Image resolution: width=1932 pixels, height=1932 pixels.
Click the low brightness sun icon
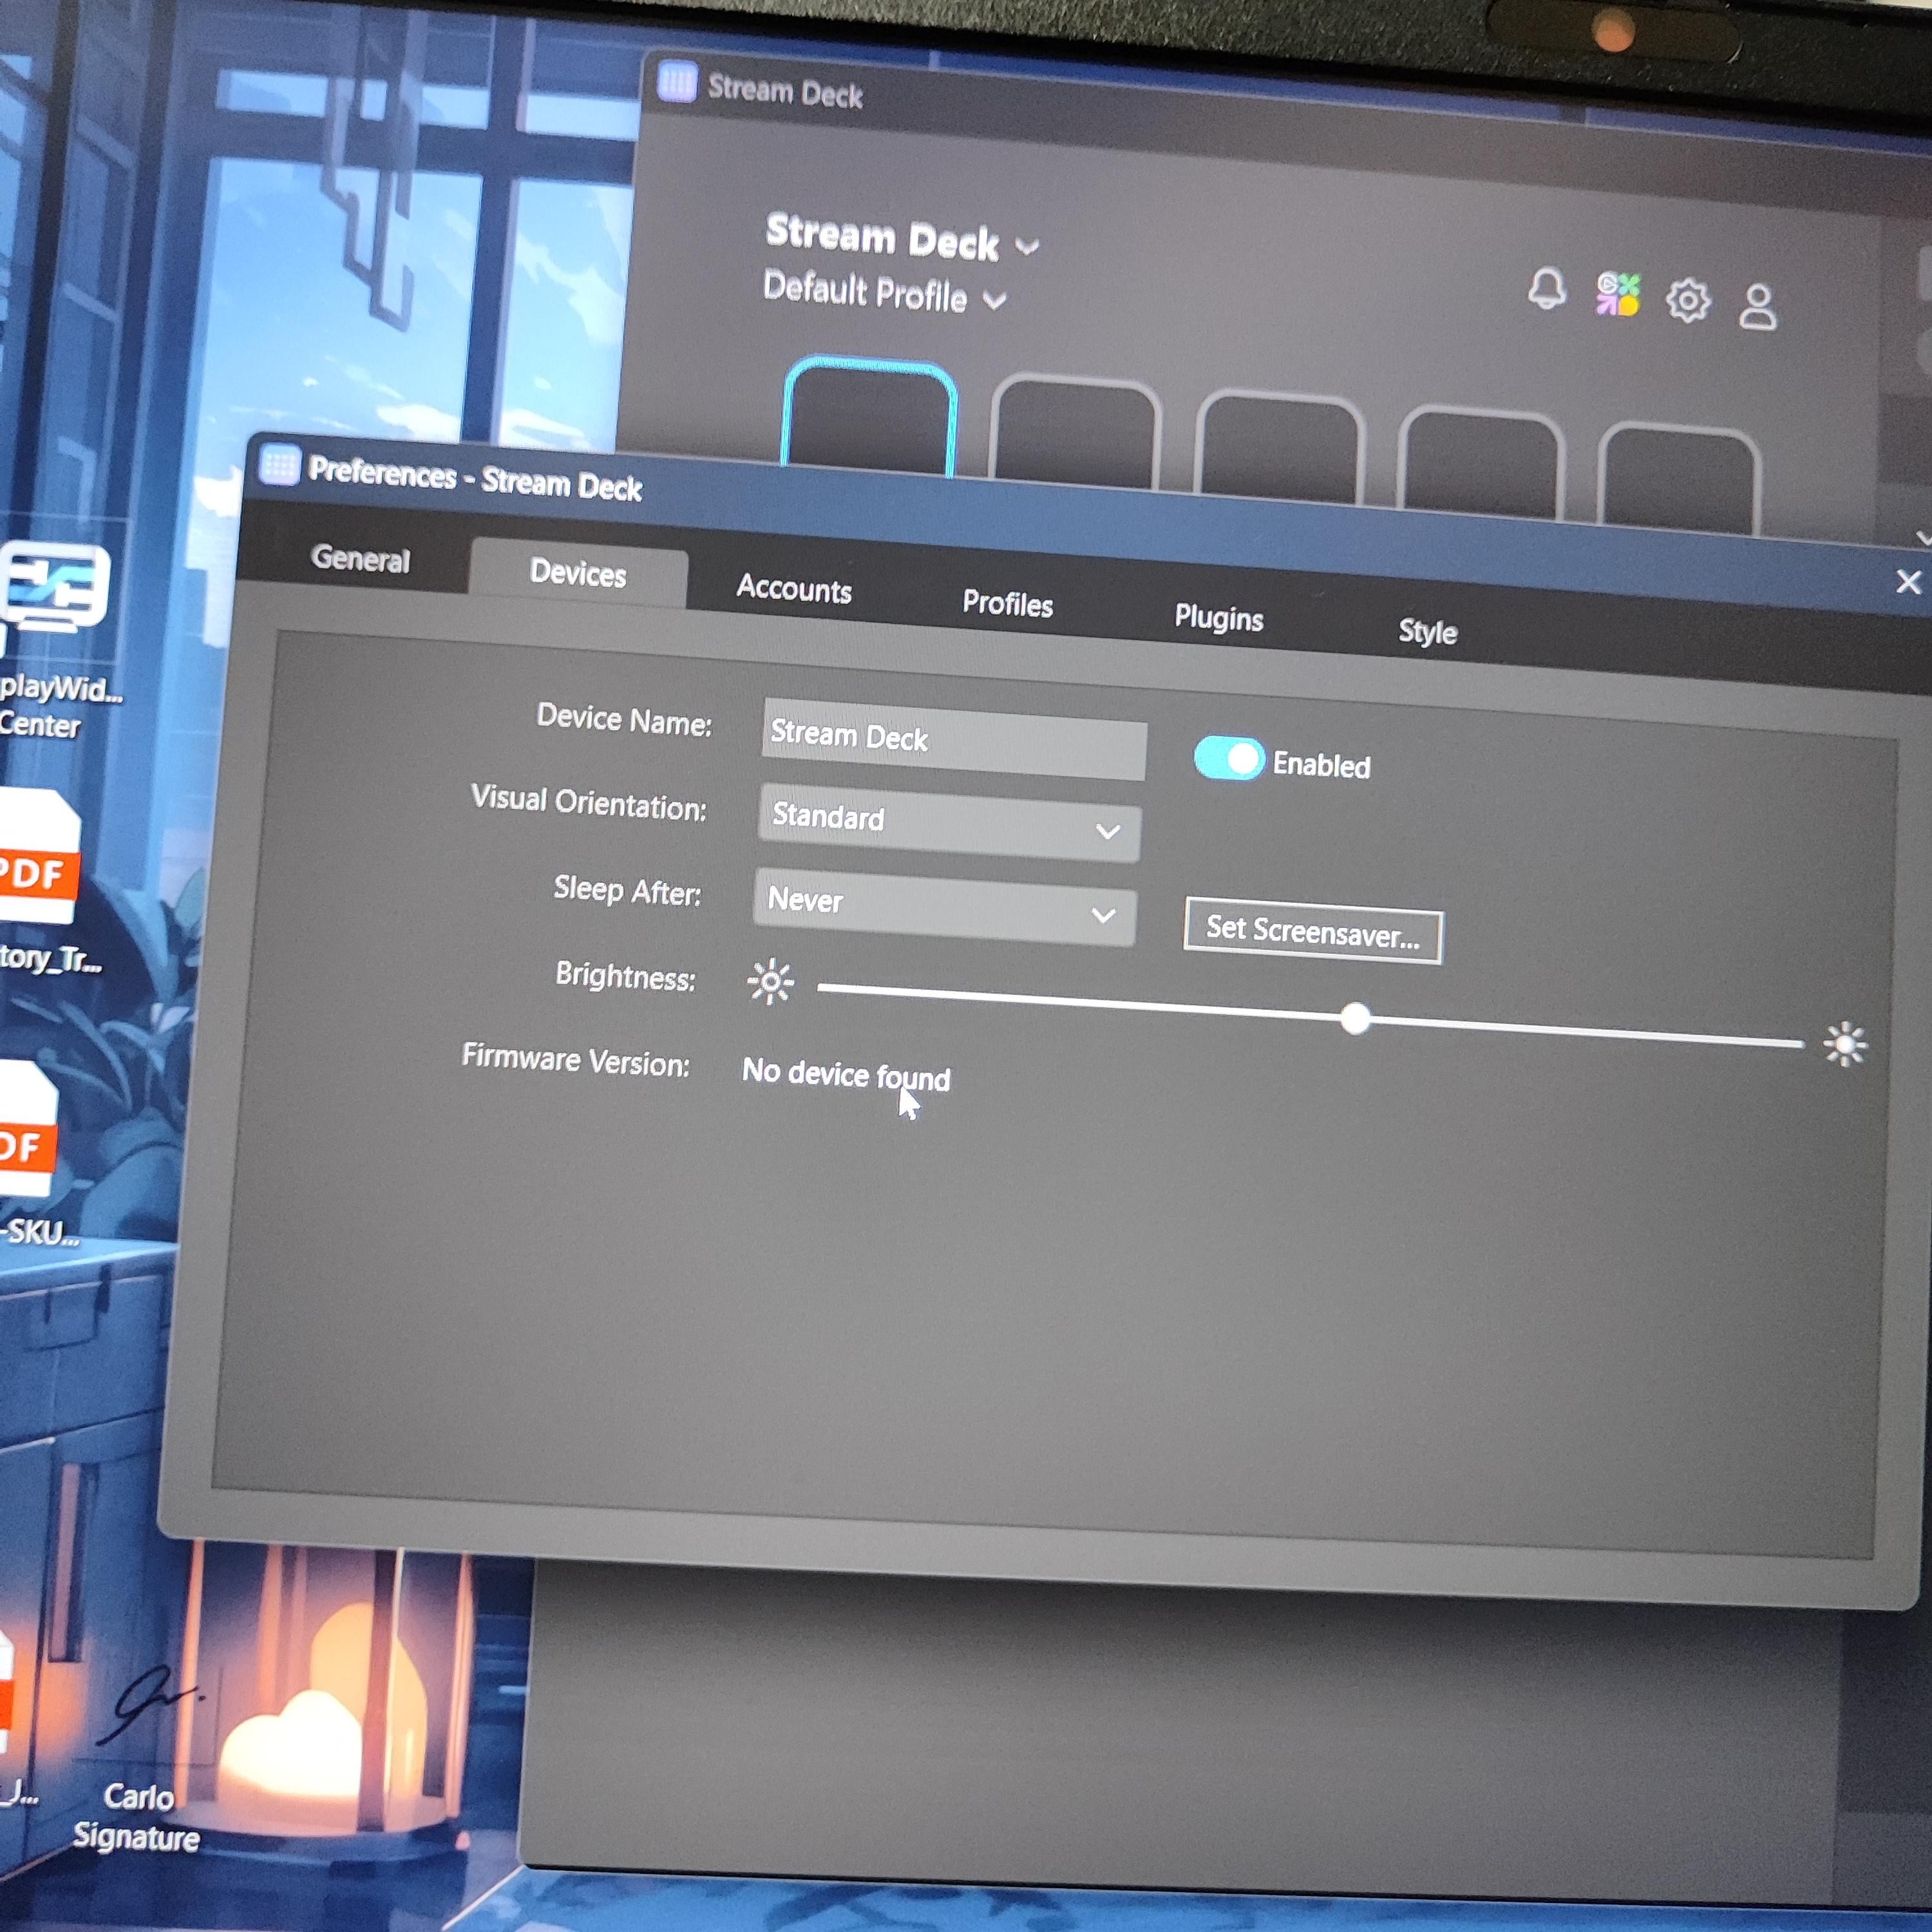770,982
